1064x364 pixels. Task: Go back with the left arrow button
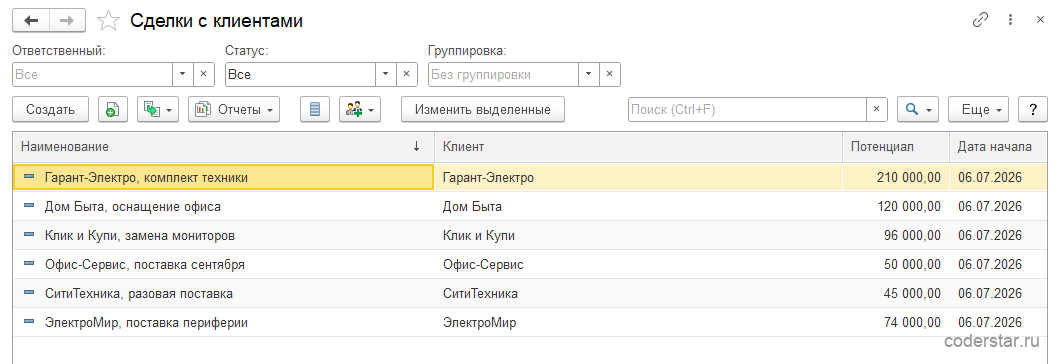pyautogui.click(x=31, y=20)
